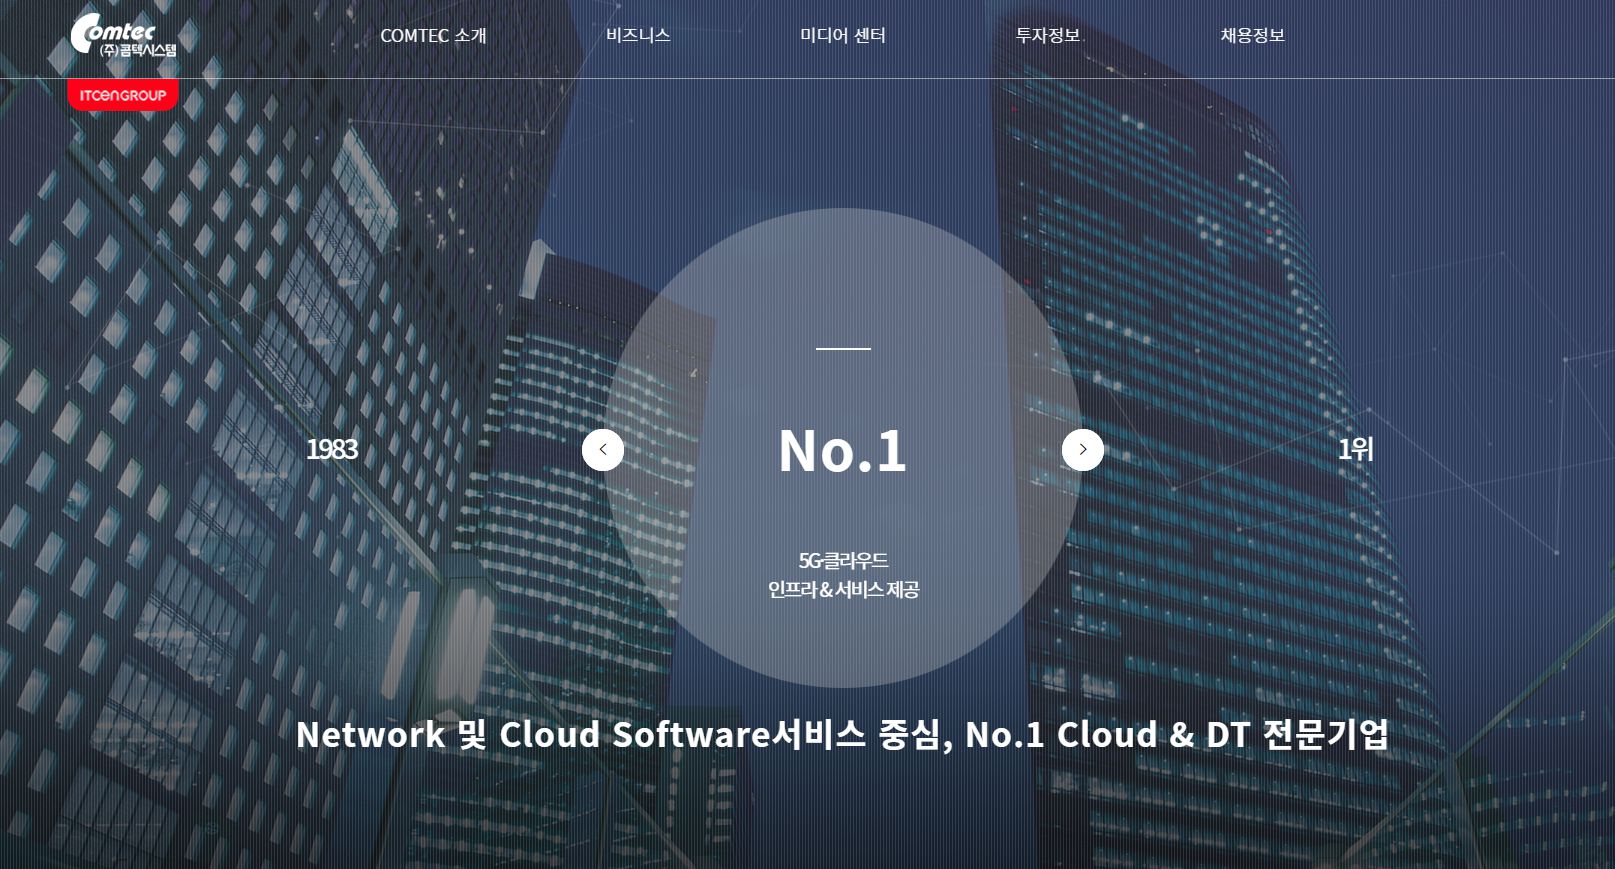Open the 투자정보 menu
Screen dimensions: 1615x869
point(1048,35)
